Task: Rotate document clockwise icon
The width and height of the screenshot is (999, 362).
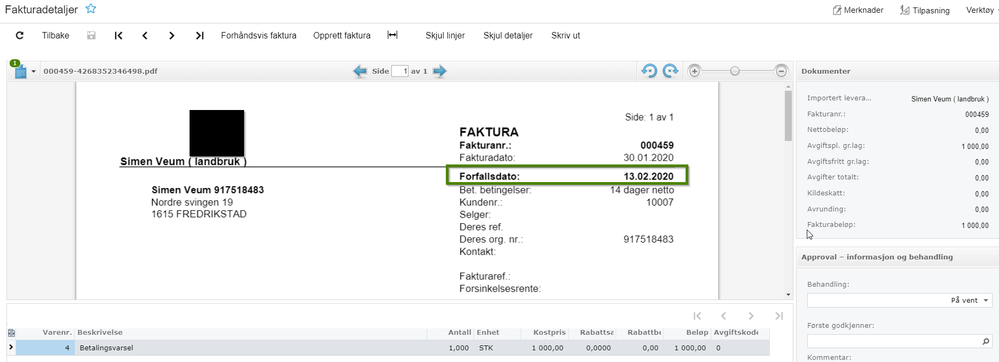Action: point(670,71)
